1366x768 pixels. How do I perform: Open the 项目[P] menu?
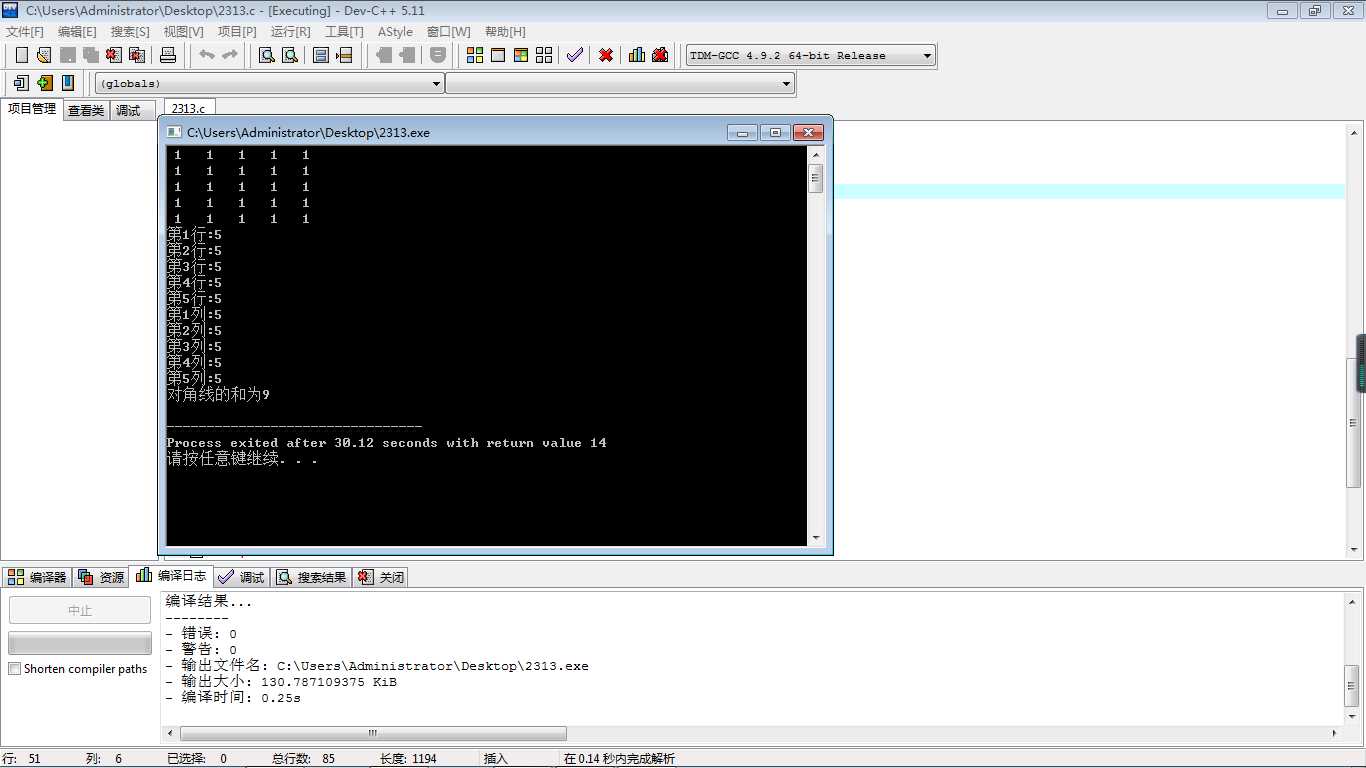(x=237, y=31)
